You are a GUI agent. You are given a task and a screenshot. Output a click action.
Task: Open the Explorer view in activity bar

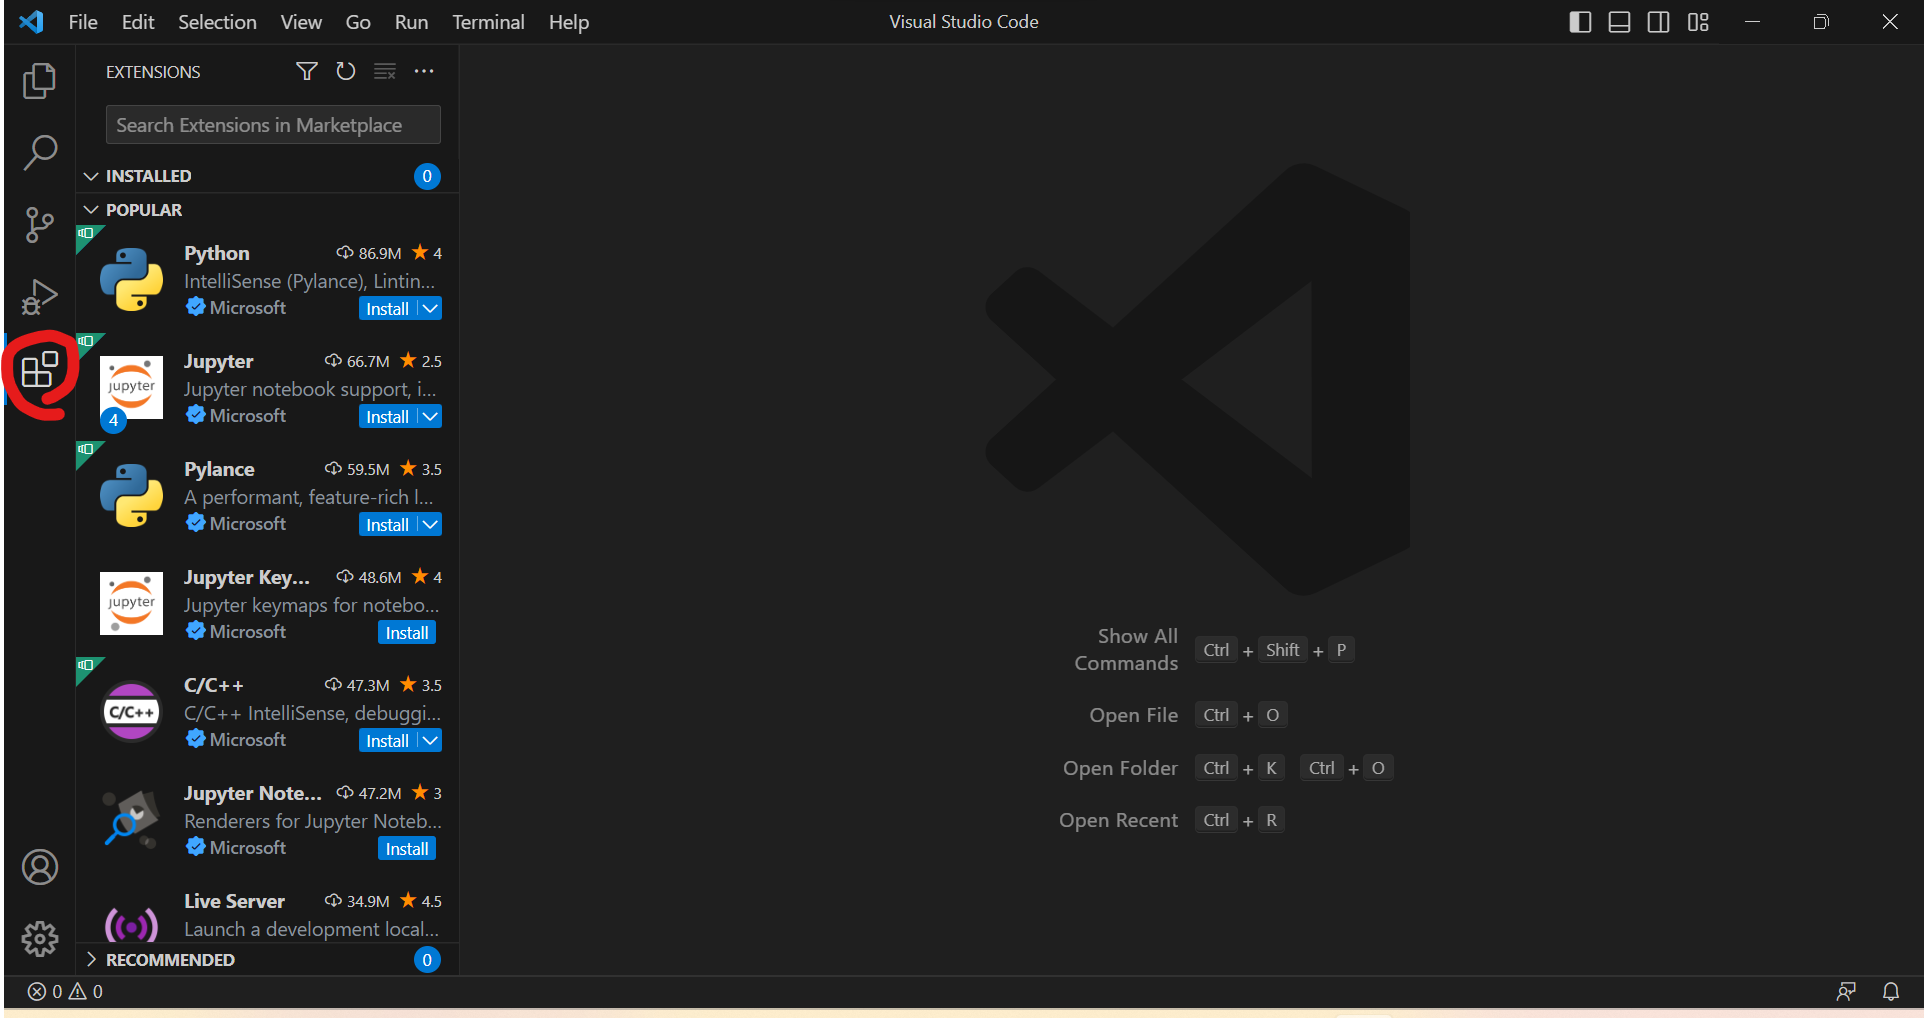point(39,81)
